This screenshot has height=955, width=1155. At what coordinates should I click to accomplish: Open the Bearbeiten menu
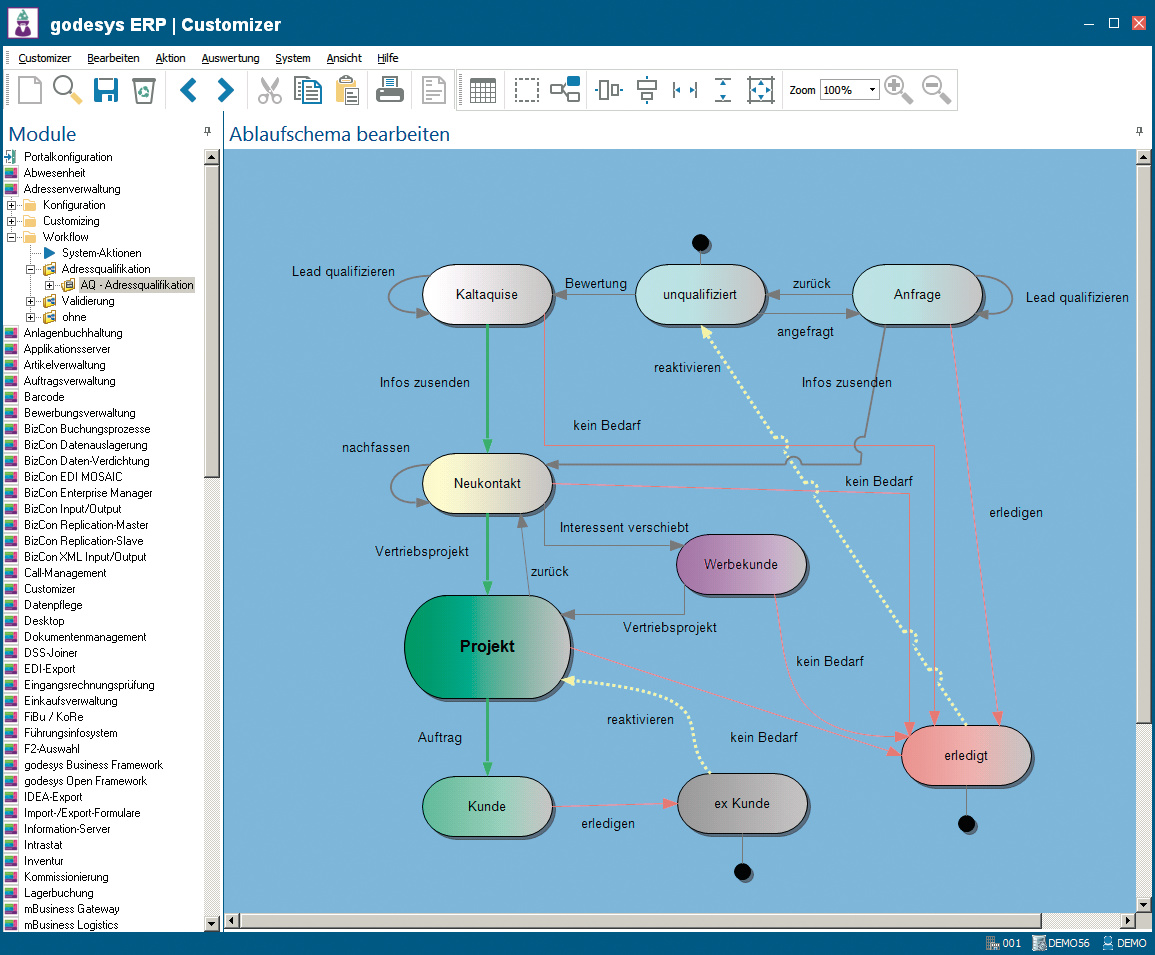coord(113,58)
